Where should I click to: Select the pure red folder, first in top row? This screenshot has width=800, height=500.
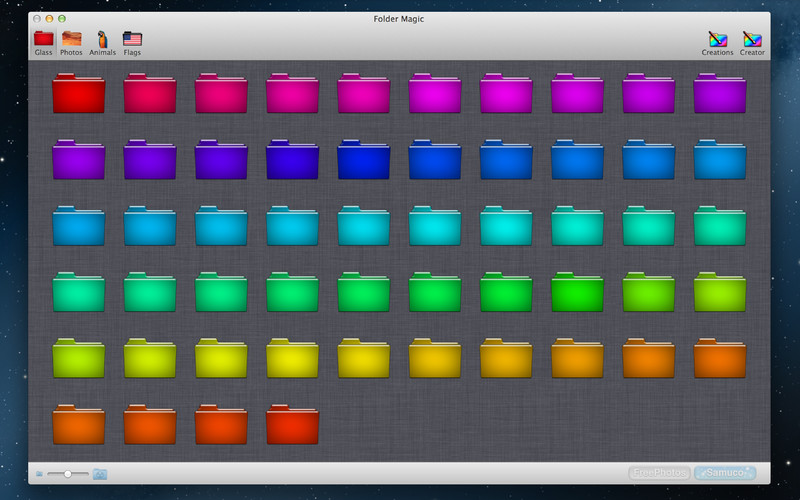coord(79,93)
